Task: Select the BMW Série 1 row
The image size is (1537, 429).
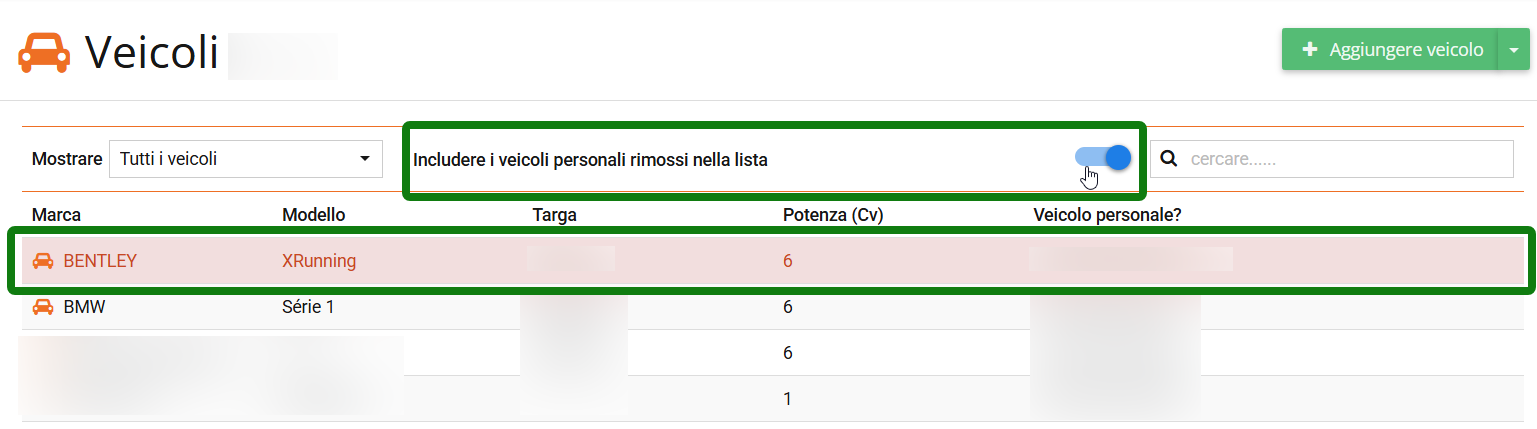Action: [x=773, y=307]
